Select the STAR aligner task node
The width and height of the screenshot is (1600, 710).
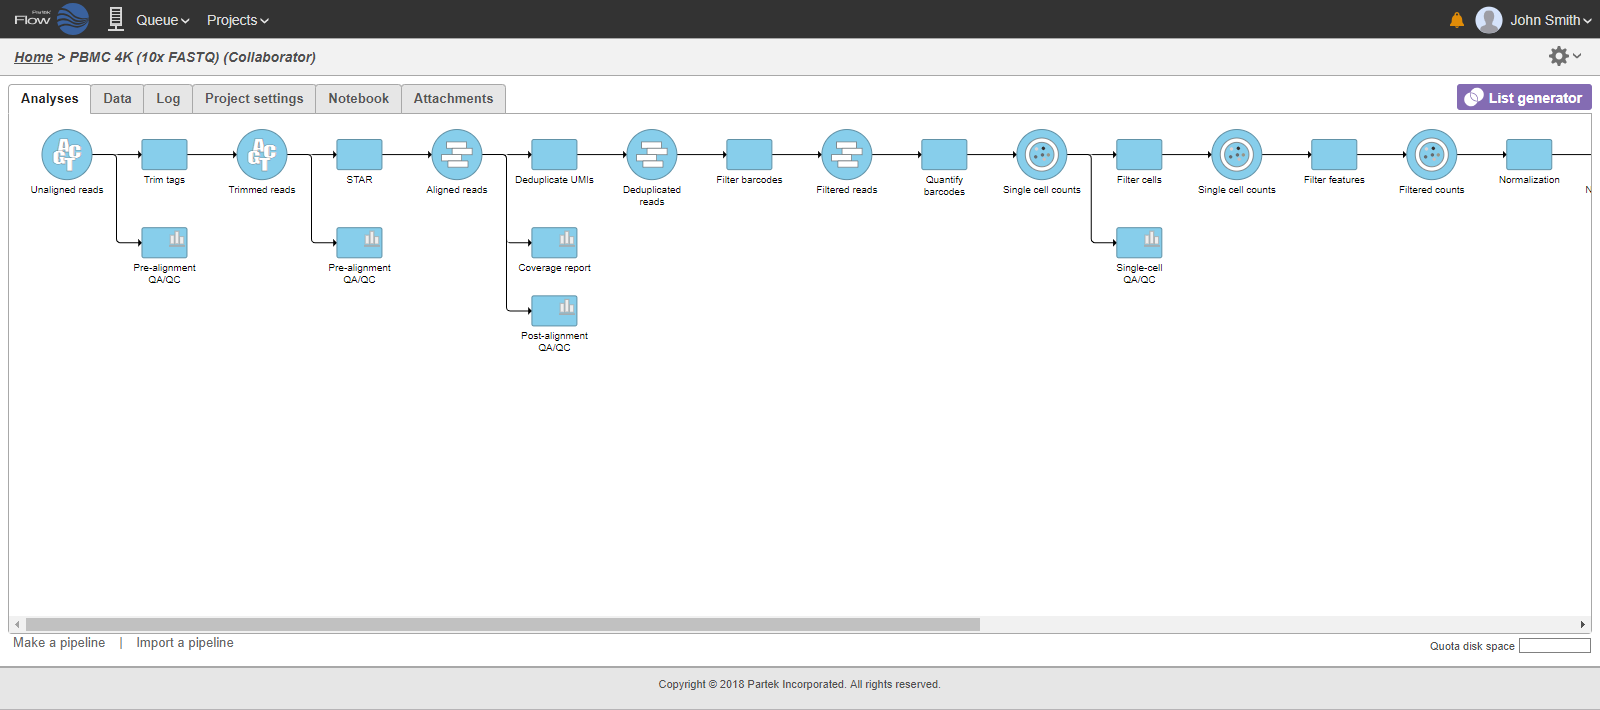pos(359,155)
